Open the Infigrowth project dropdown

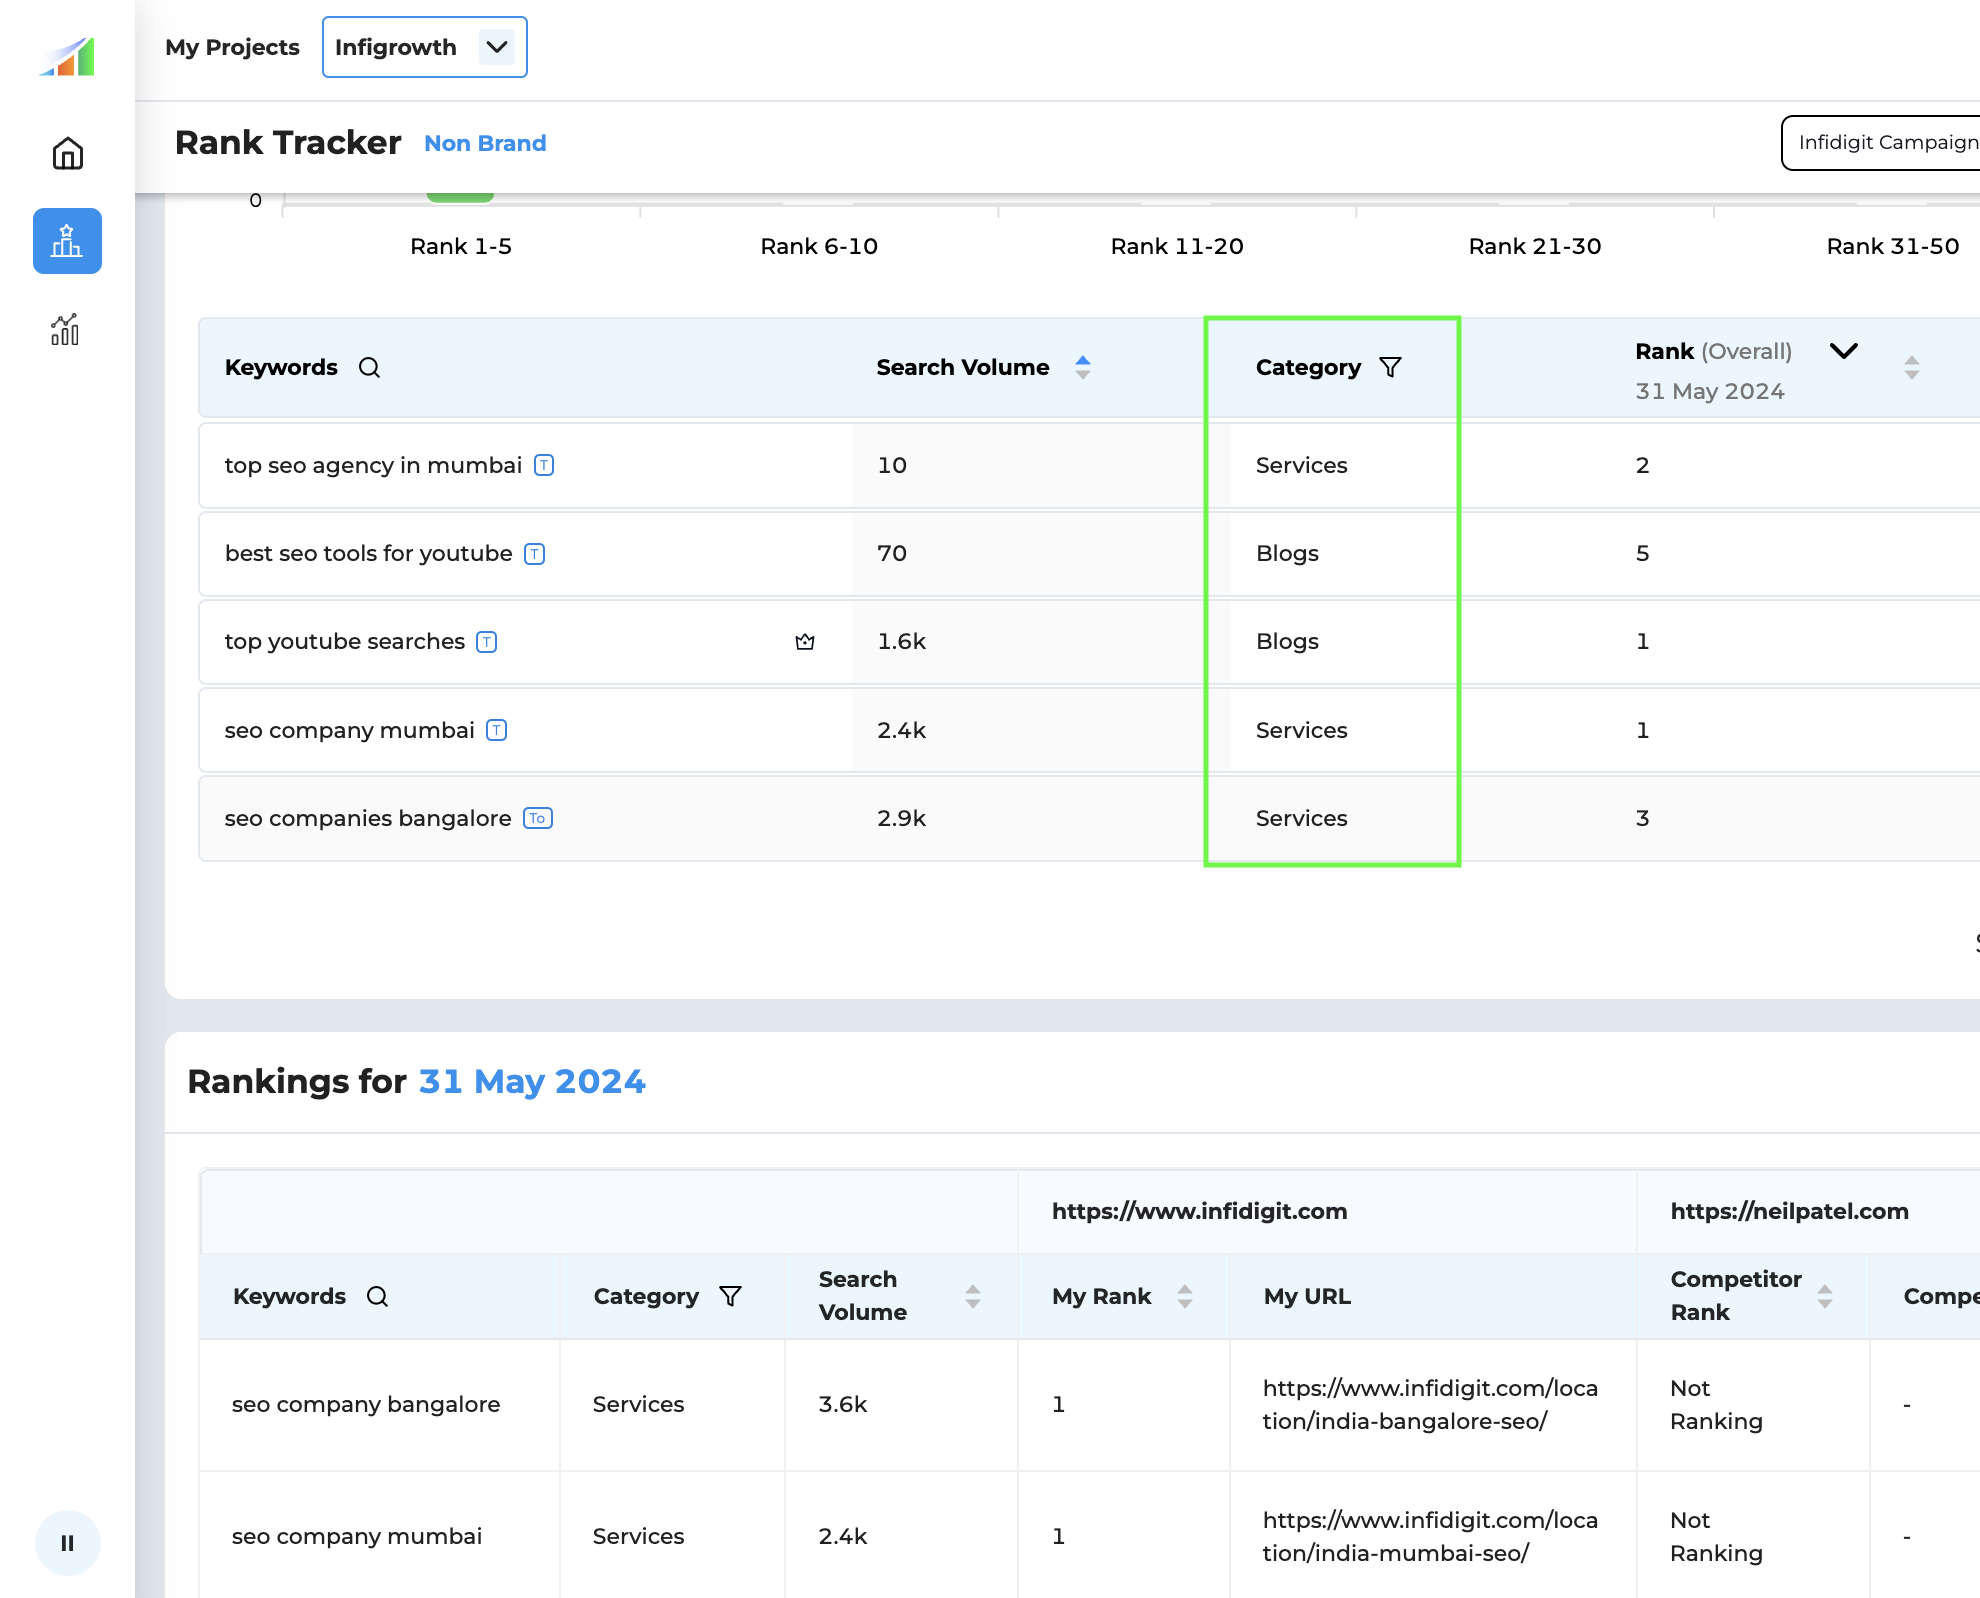point(424,47)
